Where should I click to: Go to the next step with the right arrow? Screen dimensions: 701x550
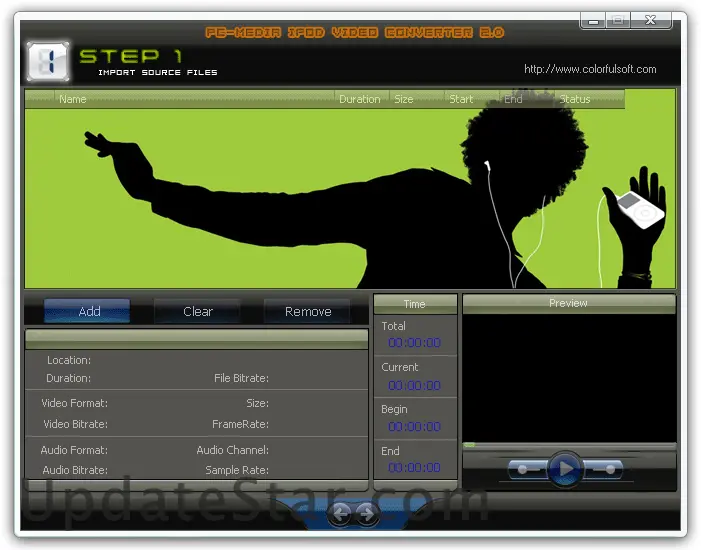tap(366, 514)
